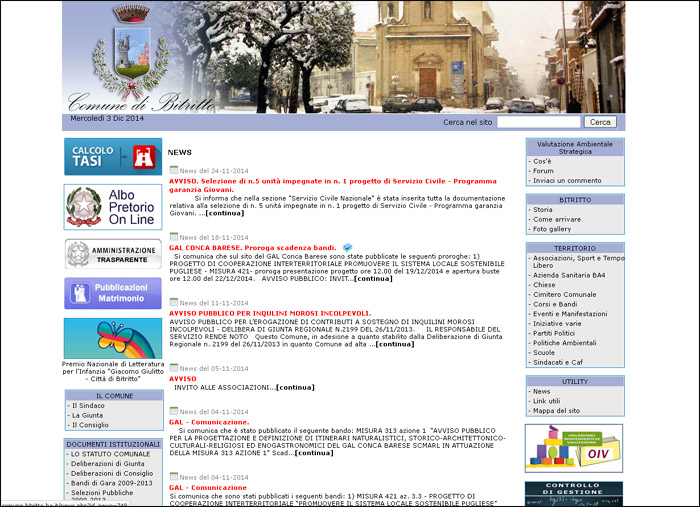Click inside the Cerca nel sito search field
The image size is (700, 507).
click(538, 122)
